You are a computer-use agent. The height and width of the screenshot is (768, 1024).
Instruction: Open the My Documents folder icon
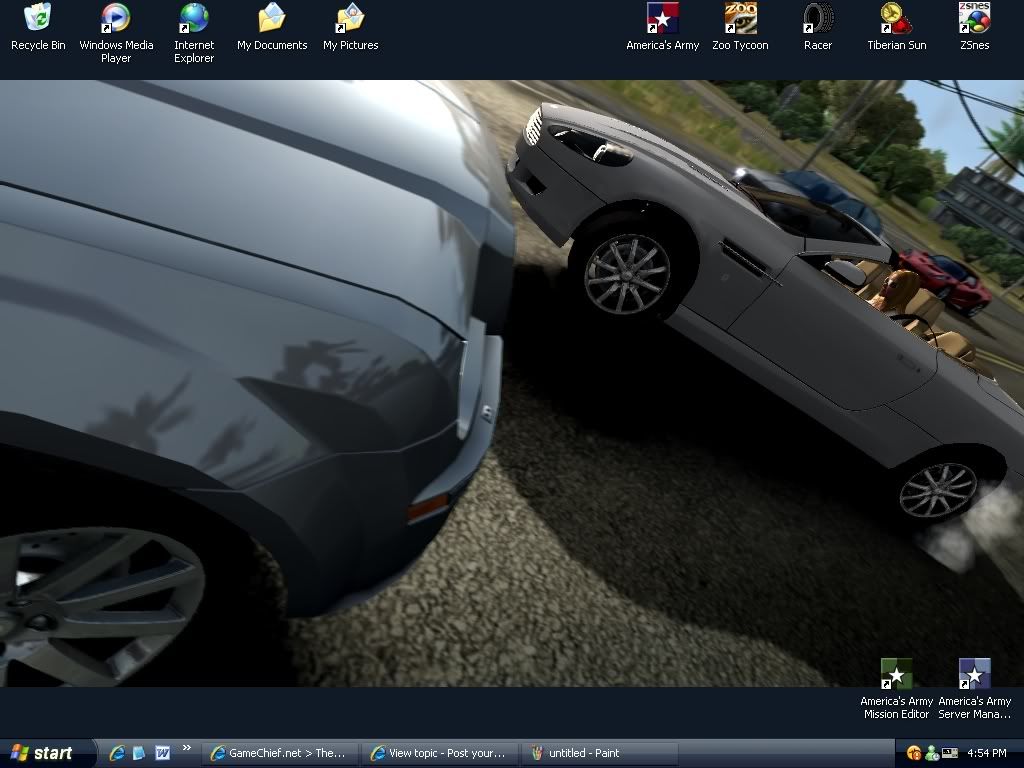(272, 27)
